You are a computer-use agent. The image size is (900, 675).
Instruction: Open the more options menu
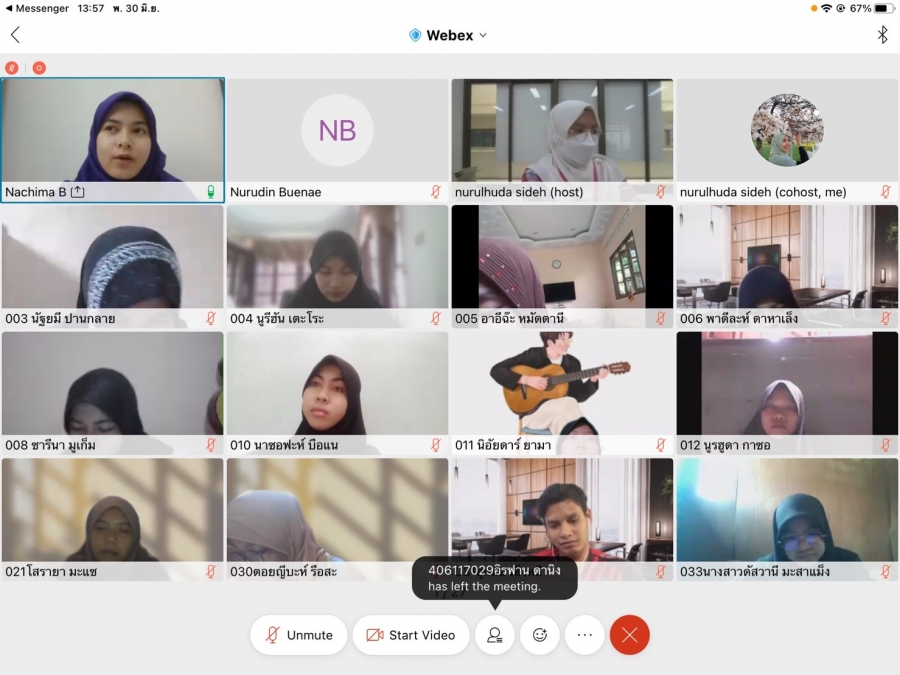[x=585, y=635]
